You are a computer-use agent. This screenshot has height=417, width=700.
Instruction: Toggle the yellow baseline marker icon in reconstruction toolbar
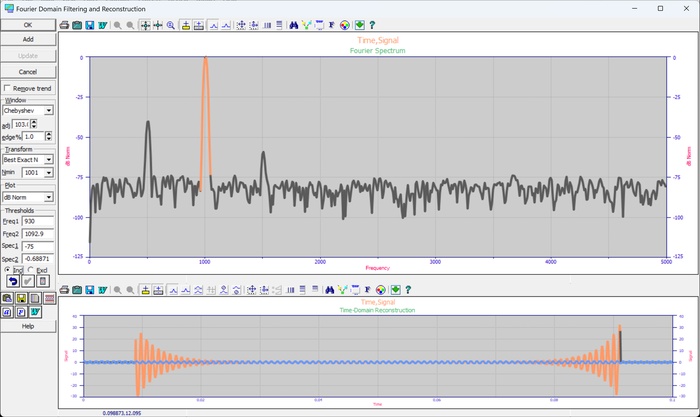(x=145, y=290)
